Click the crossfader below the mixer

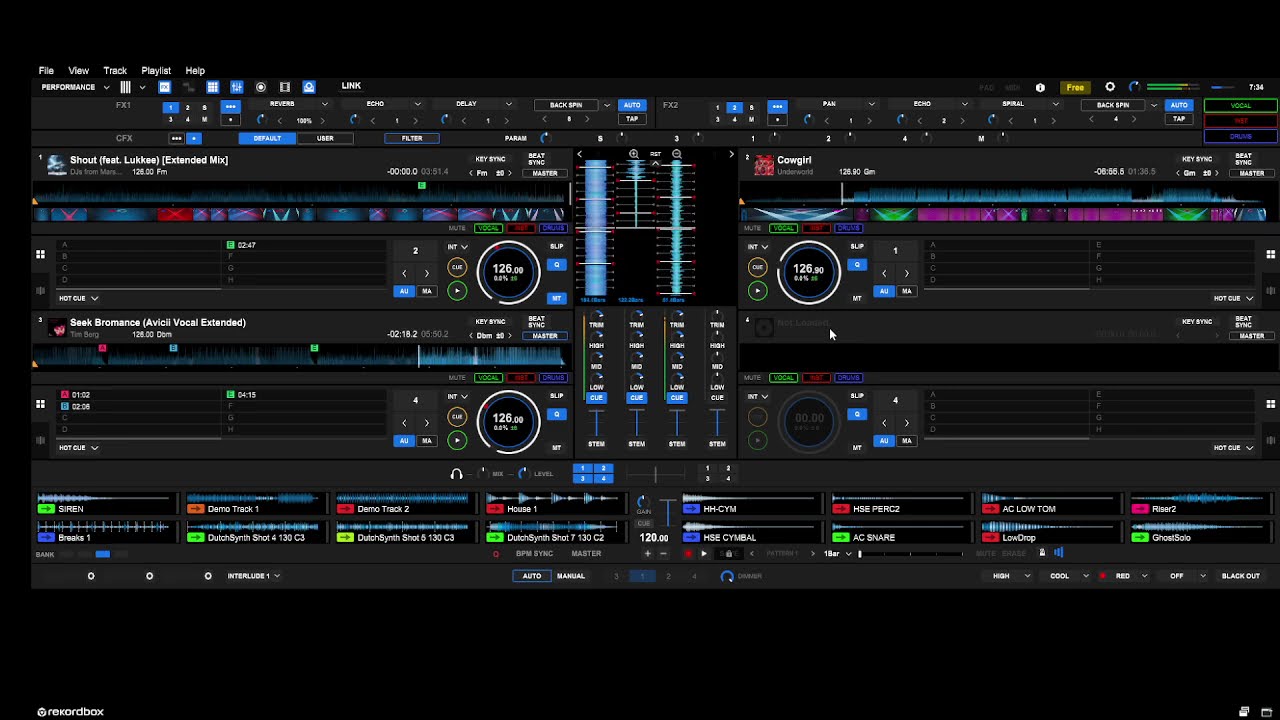pyautogui.click(x=655, y=474)
